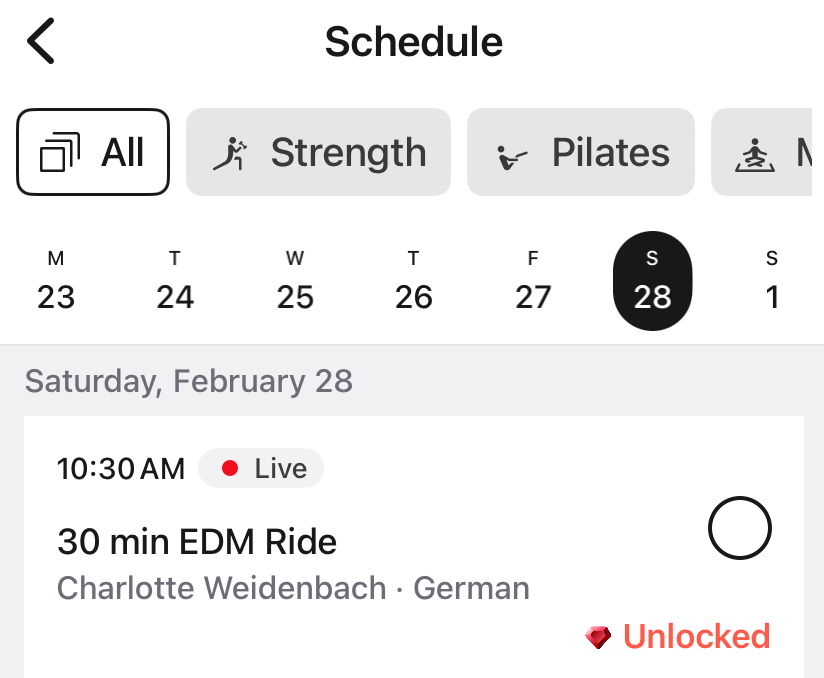Click the red Live dot indicator

230,468
